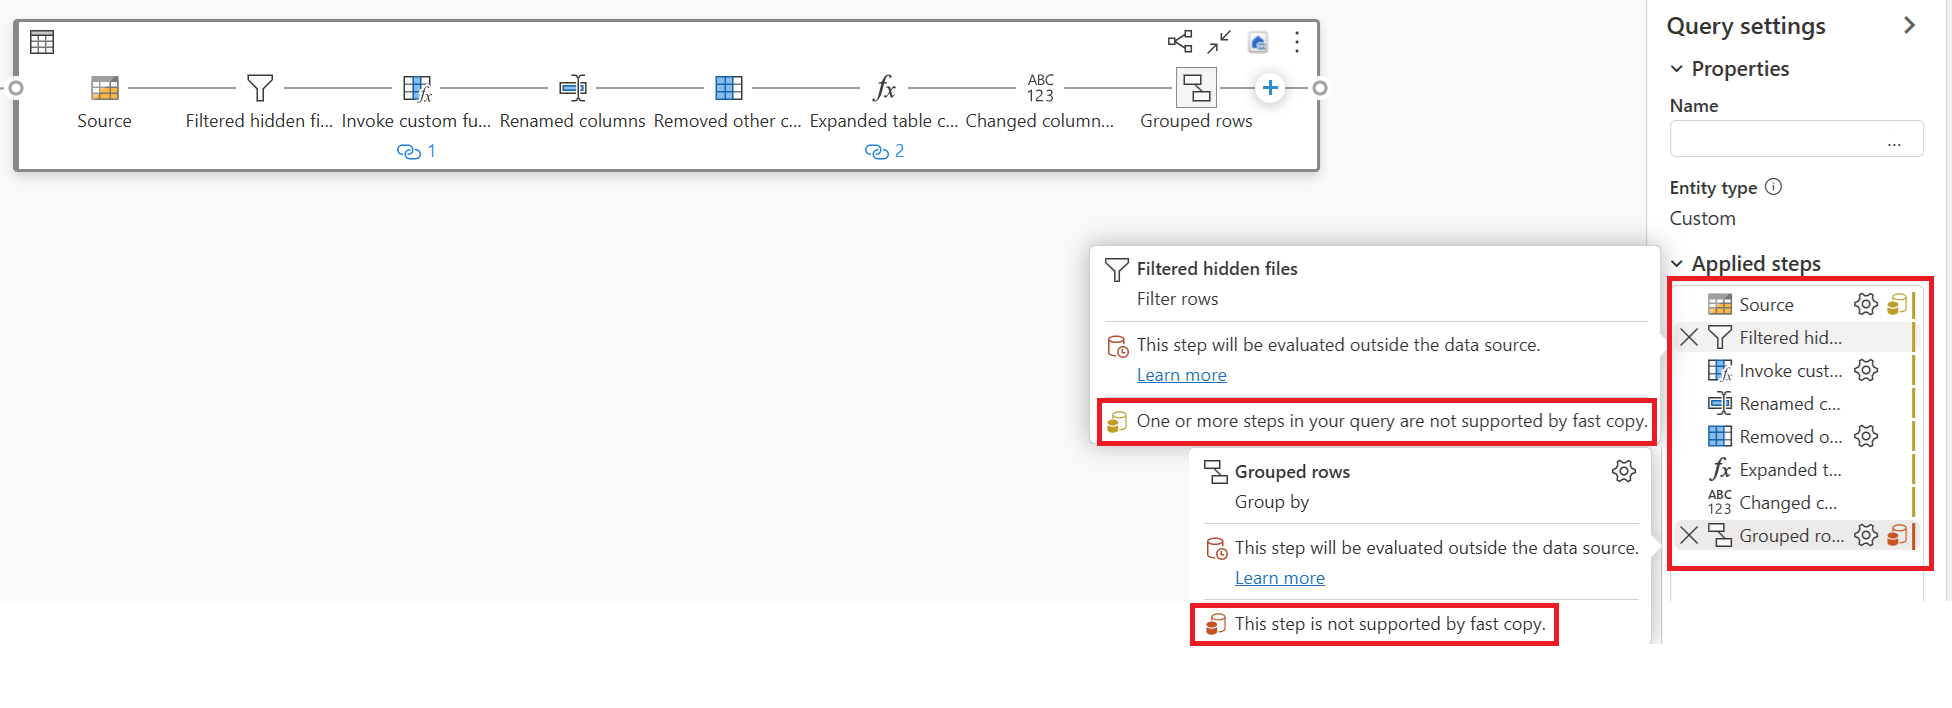This screenshot has height=708, width=1952.
Task: Open settings gear for Source applied step
Action: [1865, 304]
